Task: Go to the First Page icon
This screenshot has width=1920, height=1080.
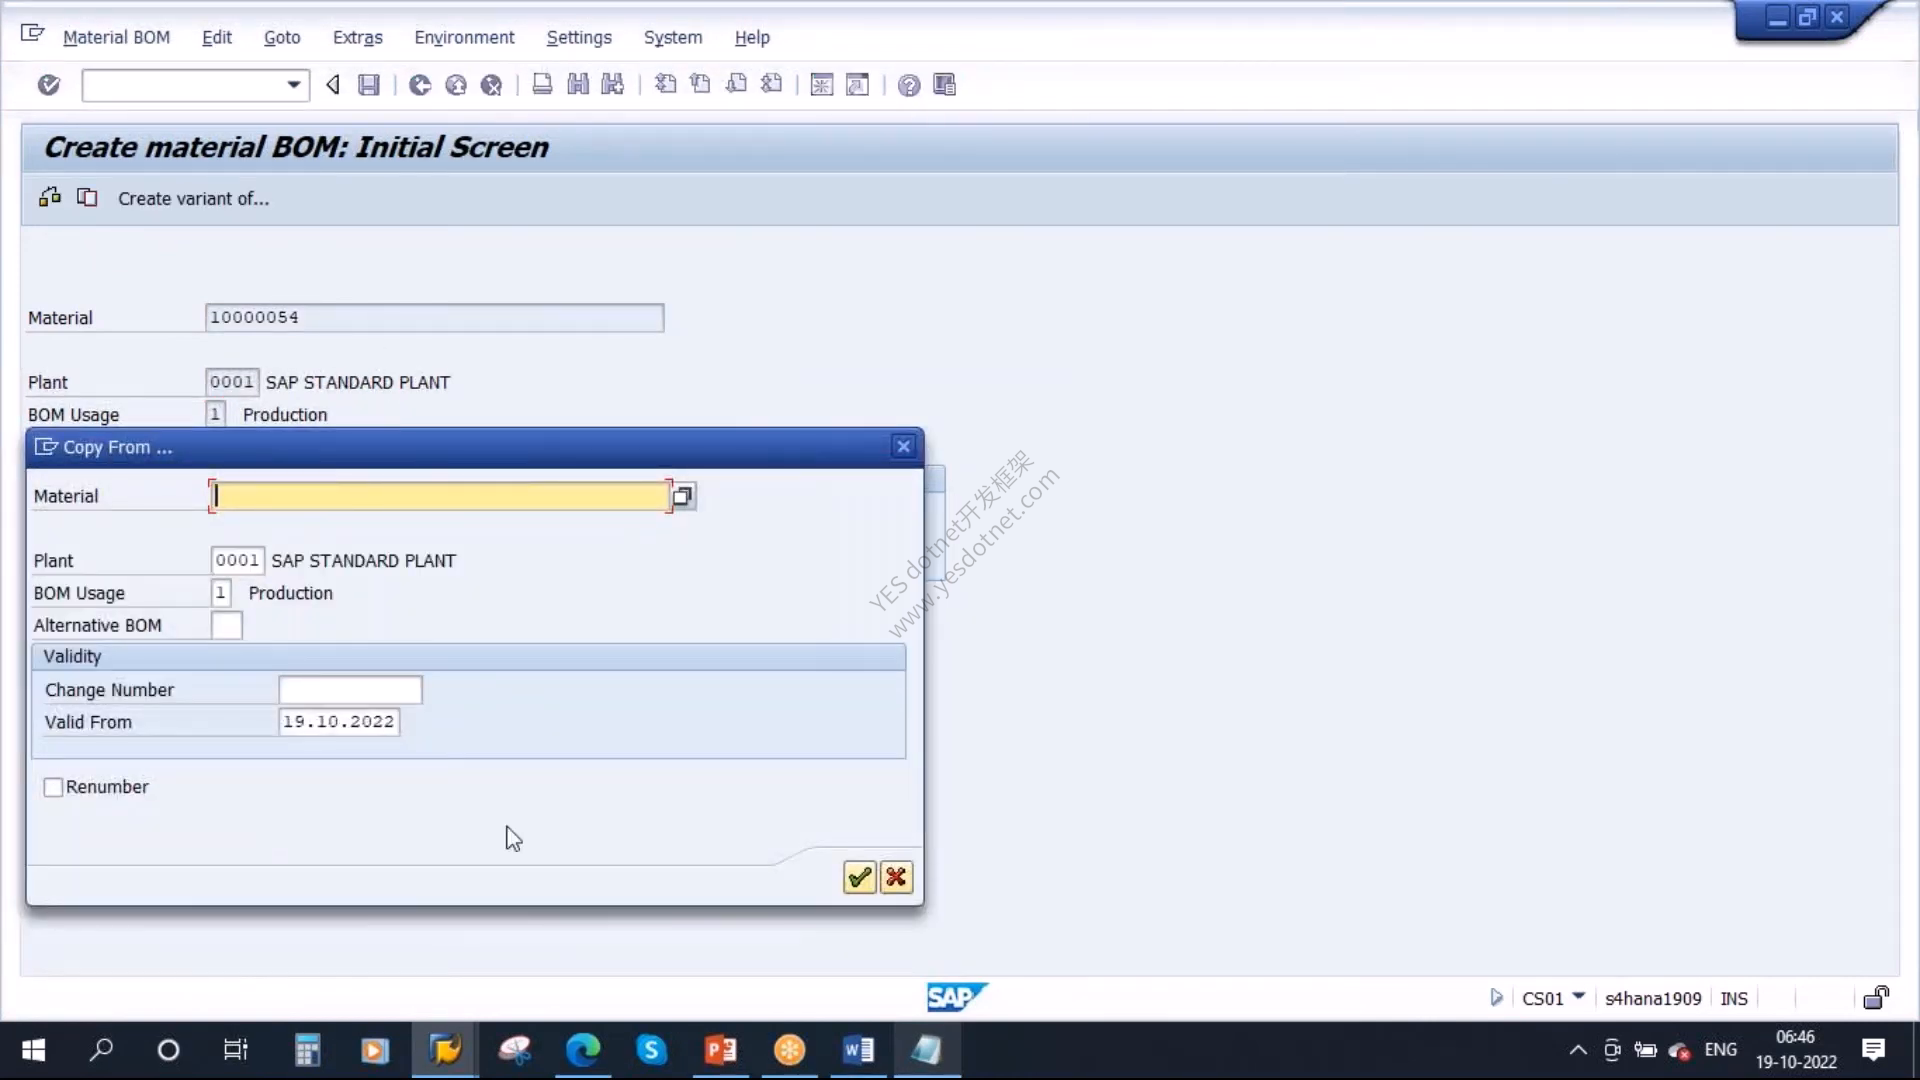Action: [x=665, y=85]
